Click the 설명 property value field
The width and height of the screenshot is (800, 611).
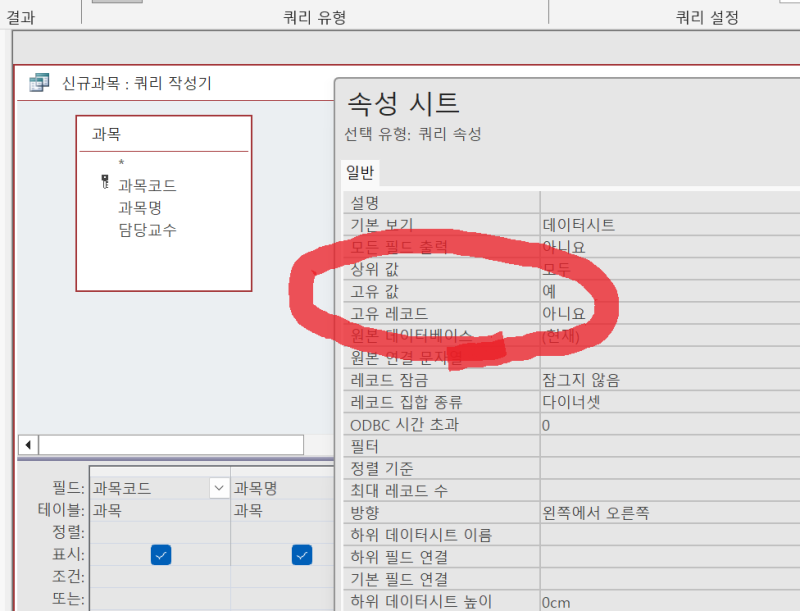(670, 202)
